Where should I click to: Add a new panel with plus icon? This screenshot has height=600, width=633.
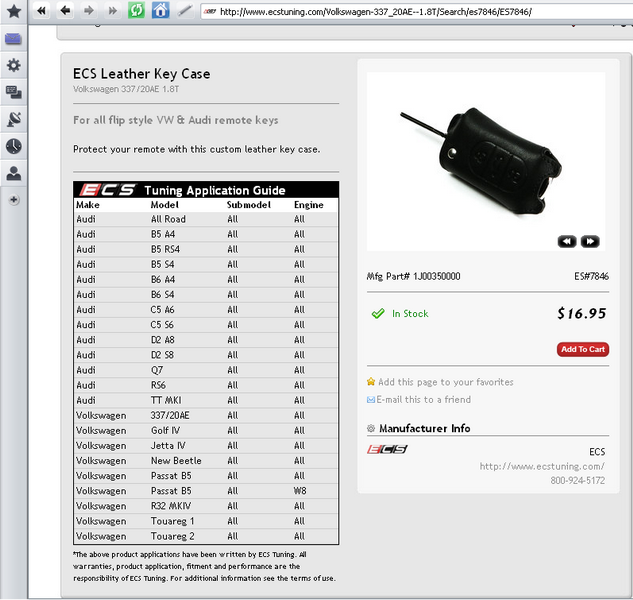tap(14, 200)
